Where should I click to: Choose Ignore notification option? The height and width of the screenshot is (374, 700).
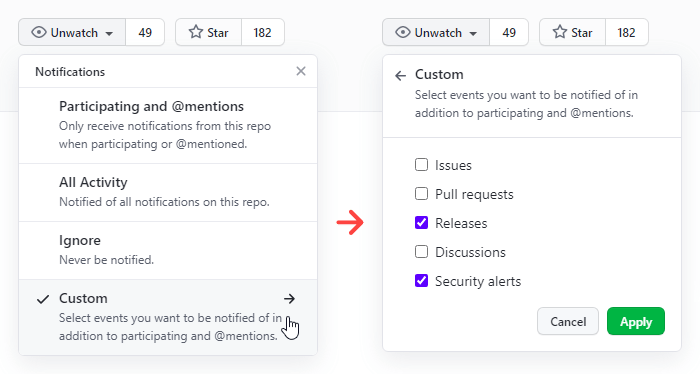(168, 250)
